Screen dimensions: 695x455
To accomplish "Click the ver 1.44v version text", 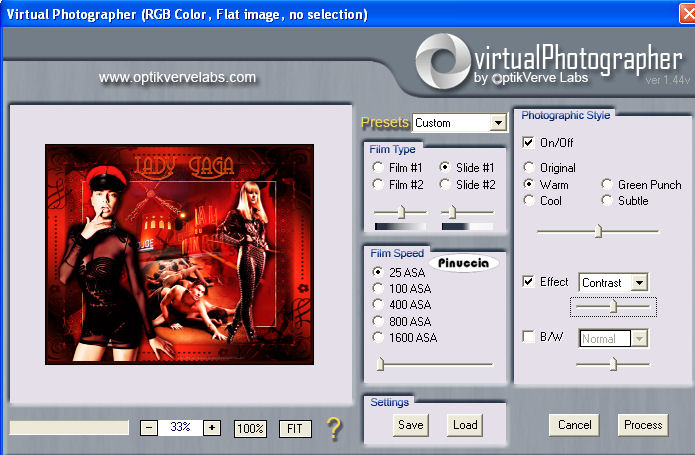I will coord(668,80).
